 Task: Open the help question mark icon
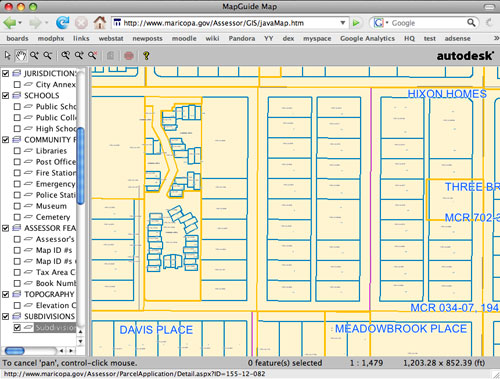point(146,56)
